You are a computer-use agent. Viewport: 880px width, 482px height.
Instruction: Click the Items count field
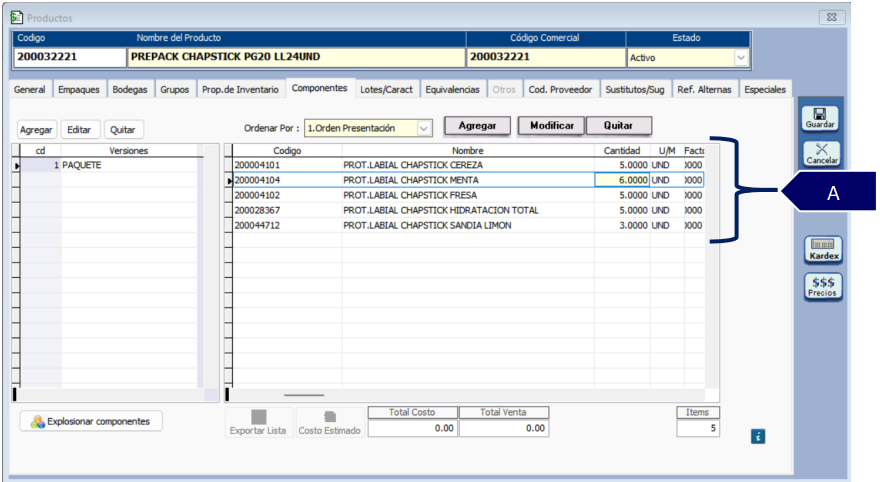[698, 428]
